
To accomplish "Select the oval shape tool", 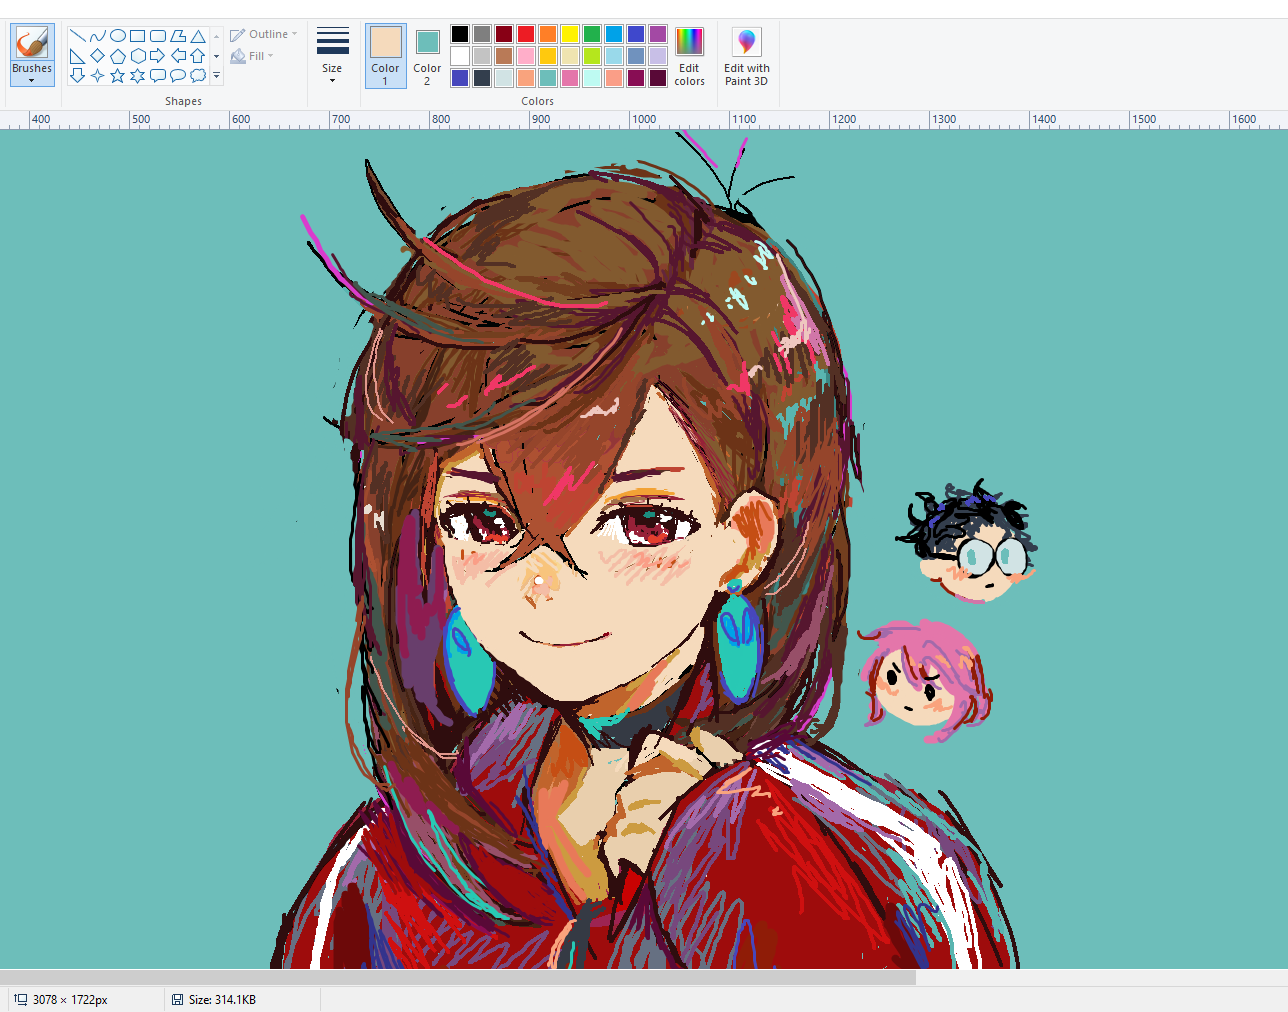I will (x=117, y=36).
